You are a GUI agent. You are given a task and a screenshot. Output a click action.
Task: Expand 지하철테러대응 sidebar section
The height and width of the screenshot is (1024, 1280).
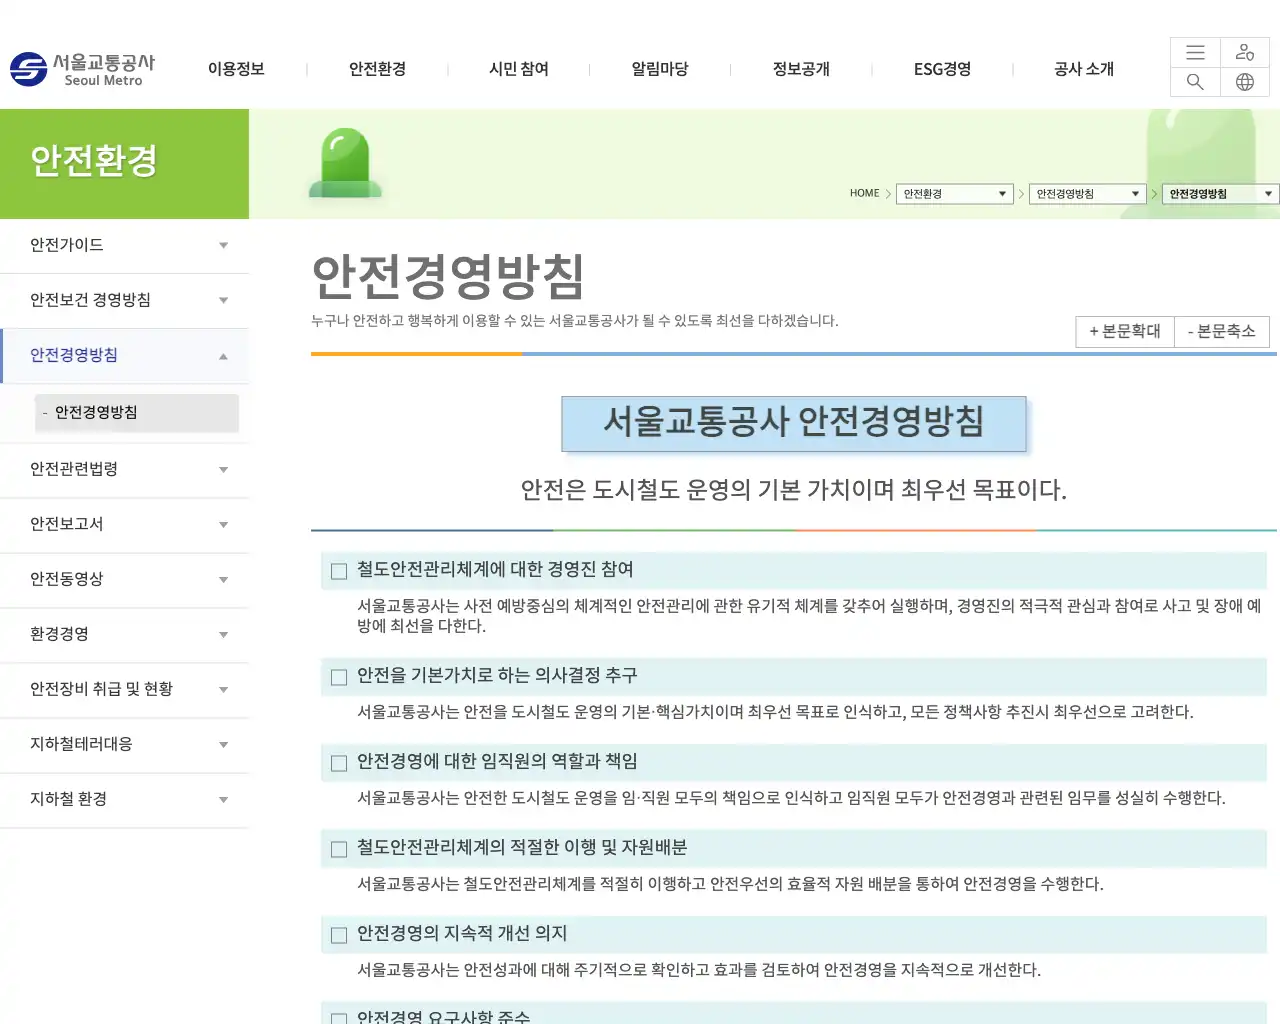click(x=124, y=744)
